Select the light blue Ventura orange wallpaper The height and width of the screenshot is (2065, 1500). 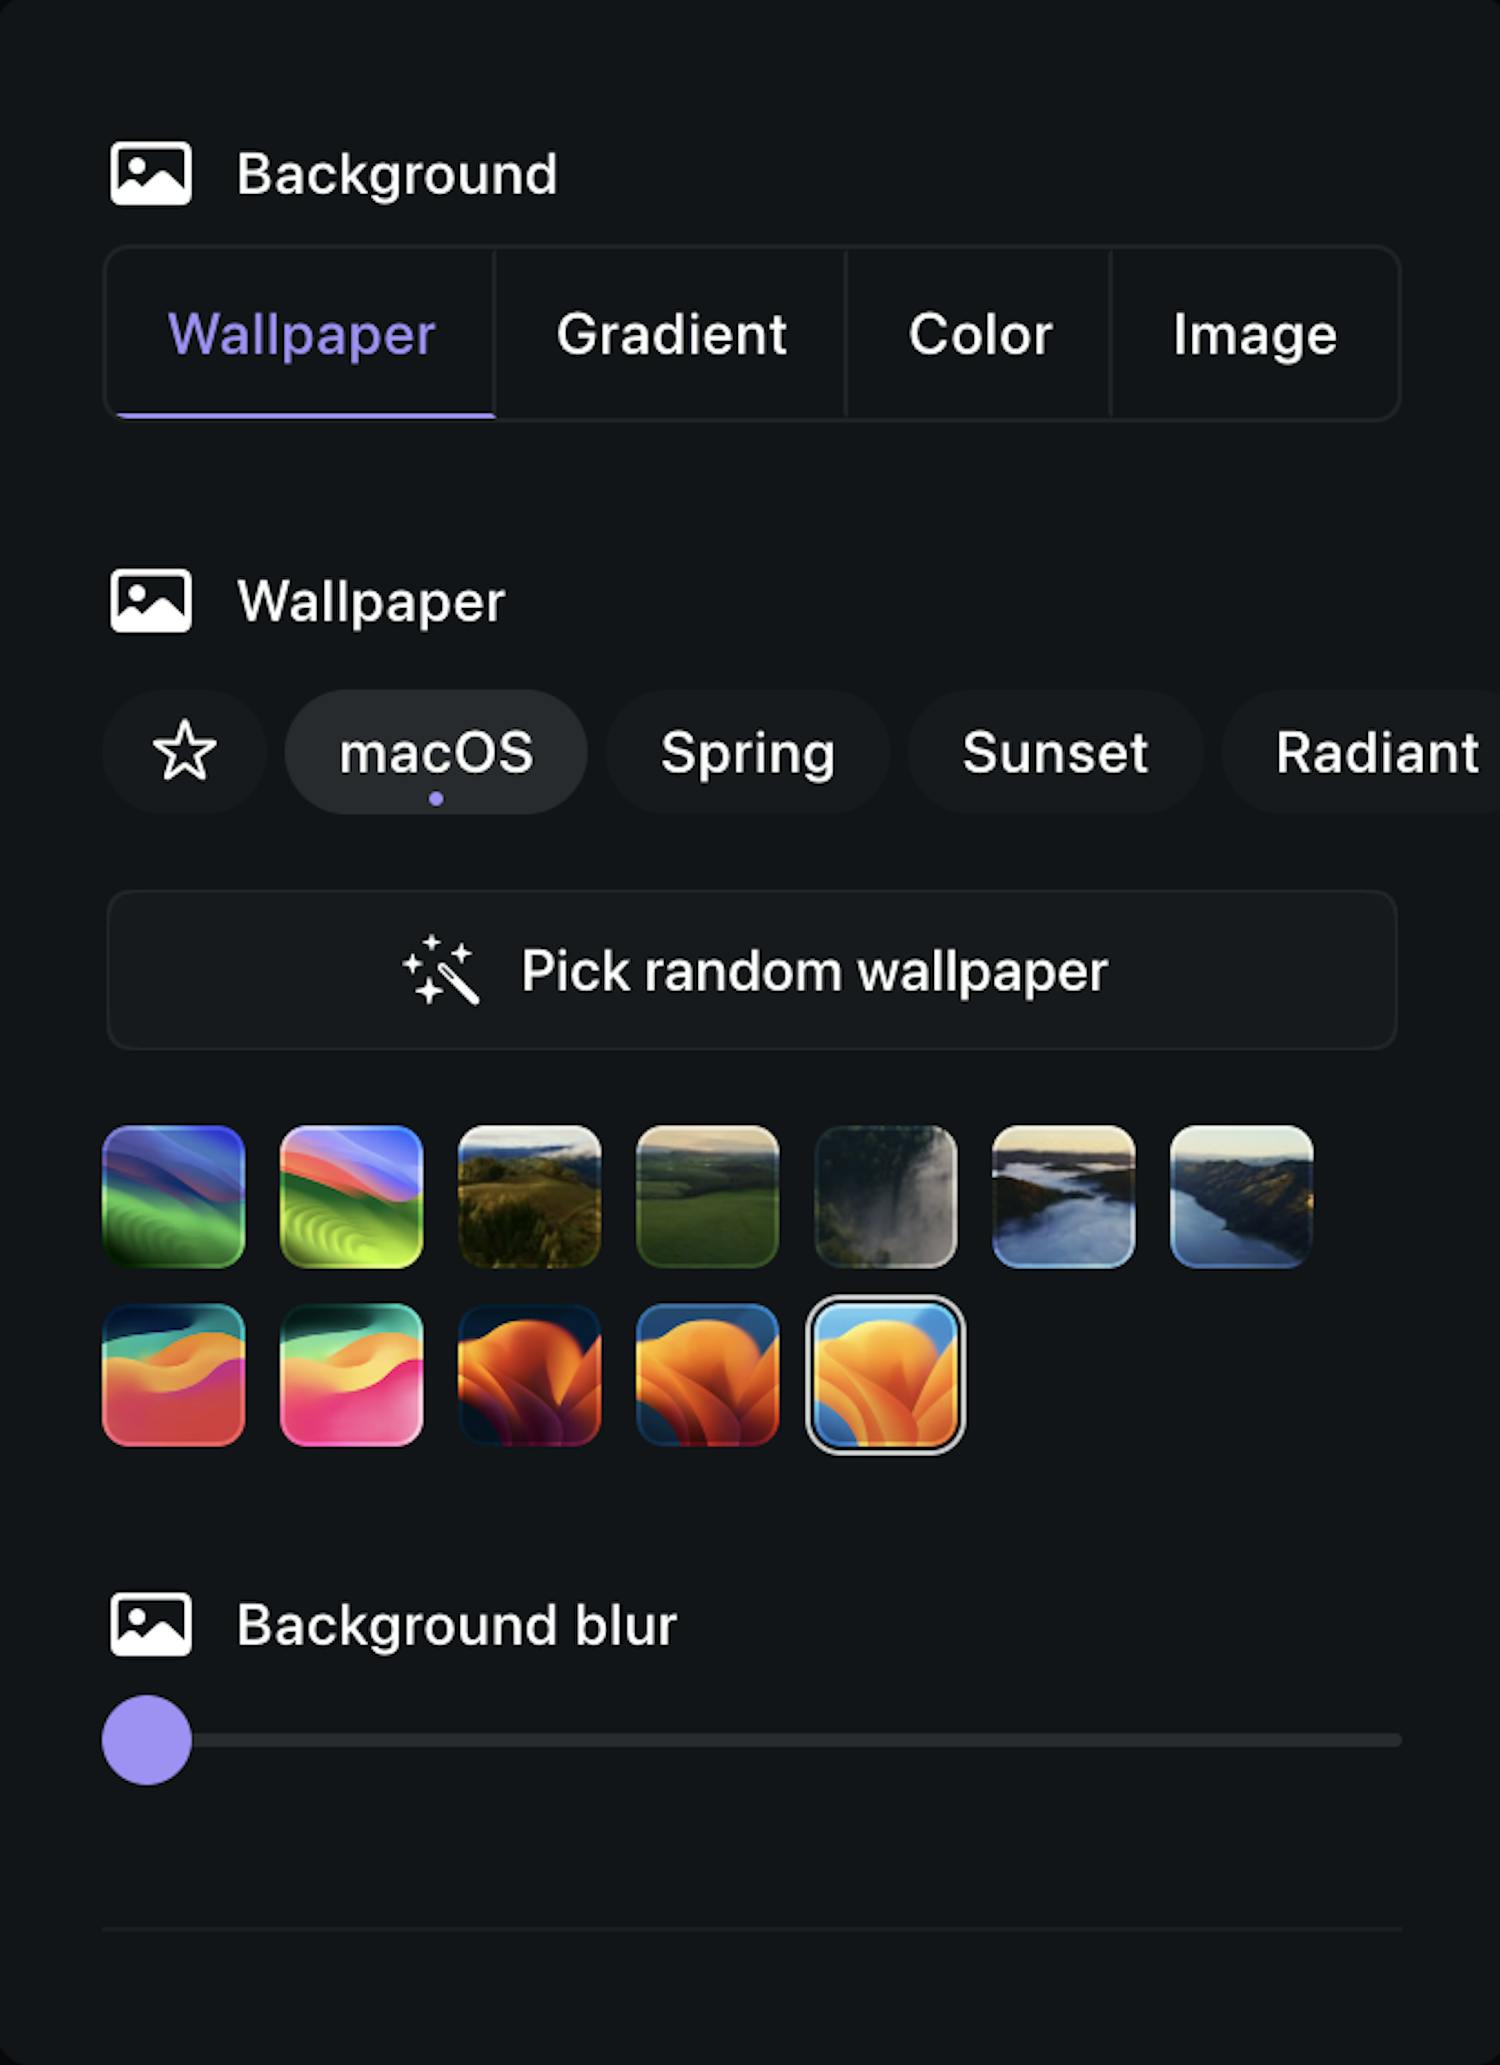(886, 1375)
